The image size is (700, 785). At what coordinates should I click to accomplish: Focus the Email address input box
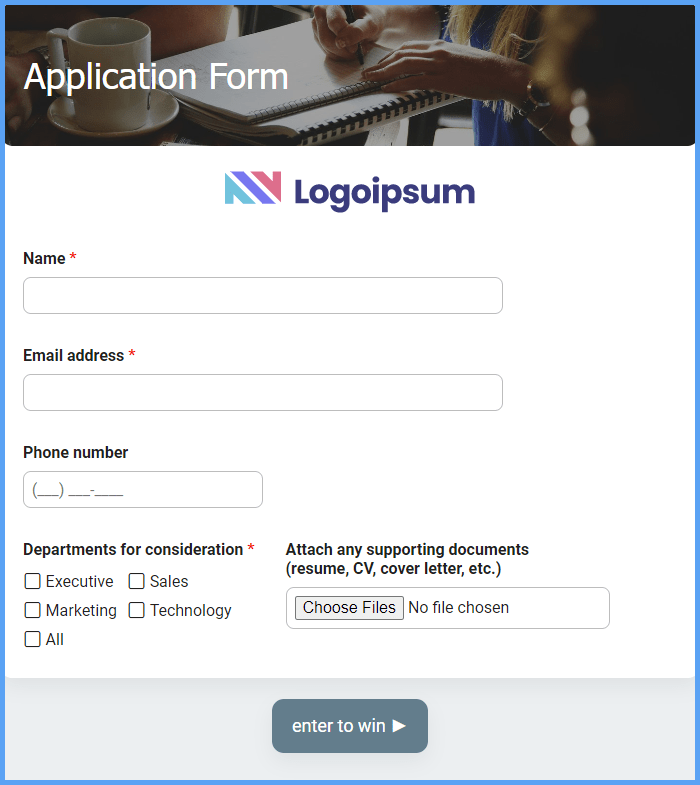[263, 392]
